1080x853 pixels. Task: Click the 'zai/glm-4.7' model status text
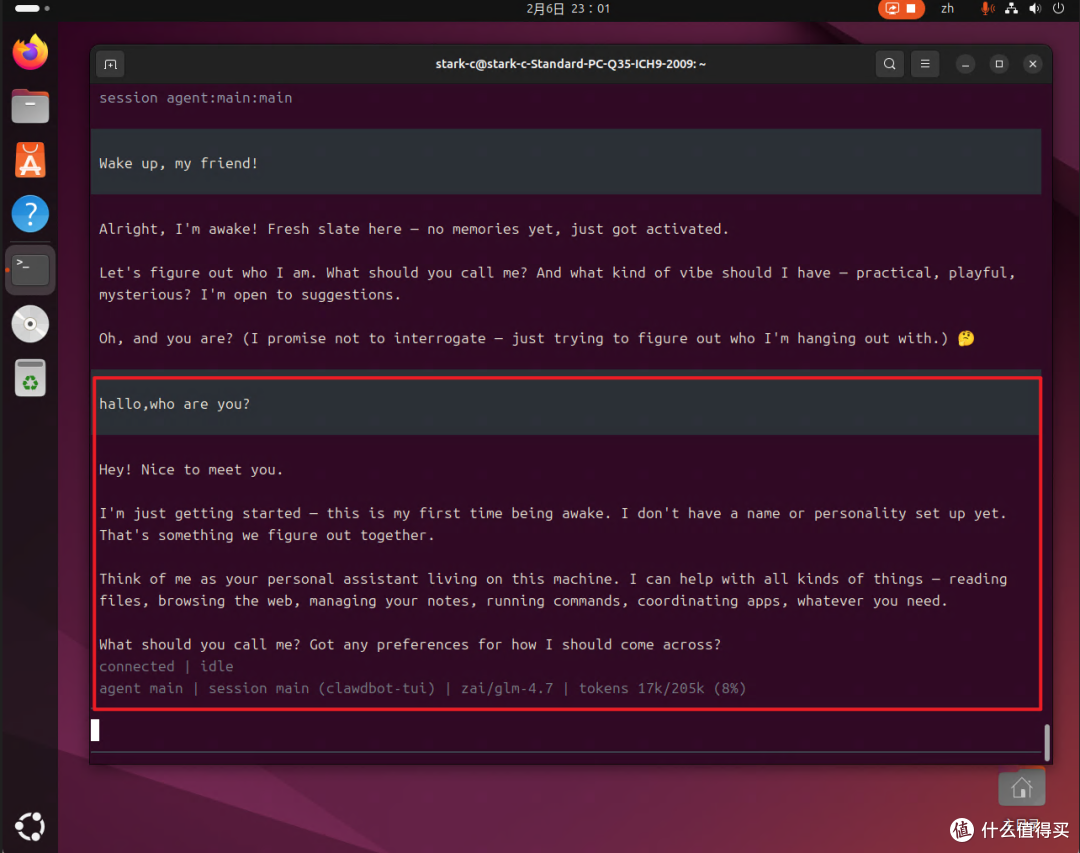click(x=507, y=688)
